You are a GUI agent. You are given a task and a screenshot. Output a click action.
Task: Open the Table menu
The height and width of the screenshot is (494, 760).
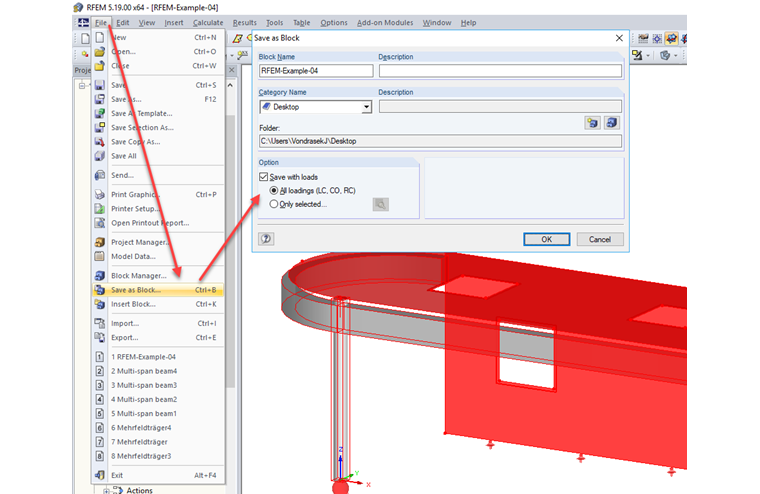pyautogui.click(x=301, y=23)
